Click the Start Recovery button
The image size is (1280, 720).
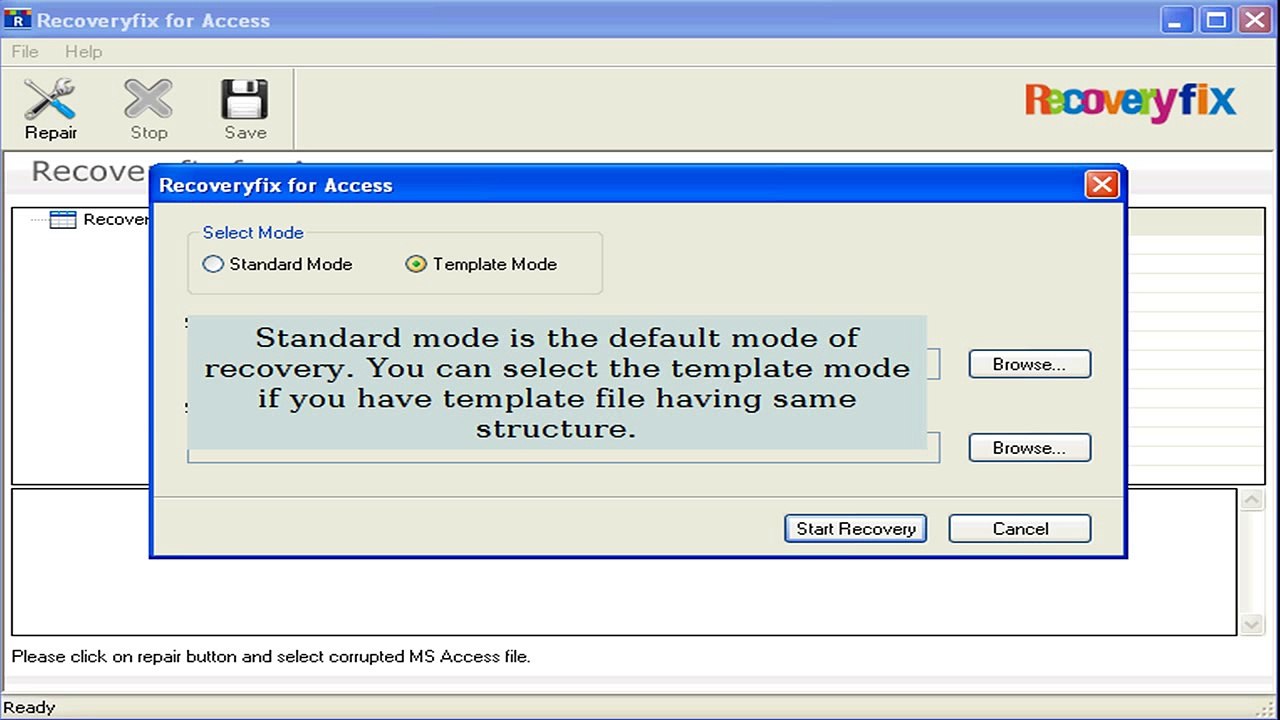click(x=856, y=529)
